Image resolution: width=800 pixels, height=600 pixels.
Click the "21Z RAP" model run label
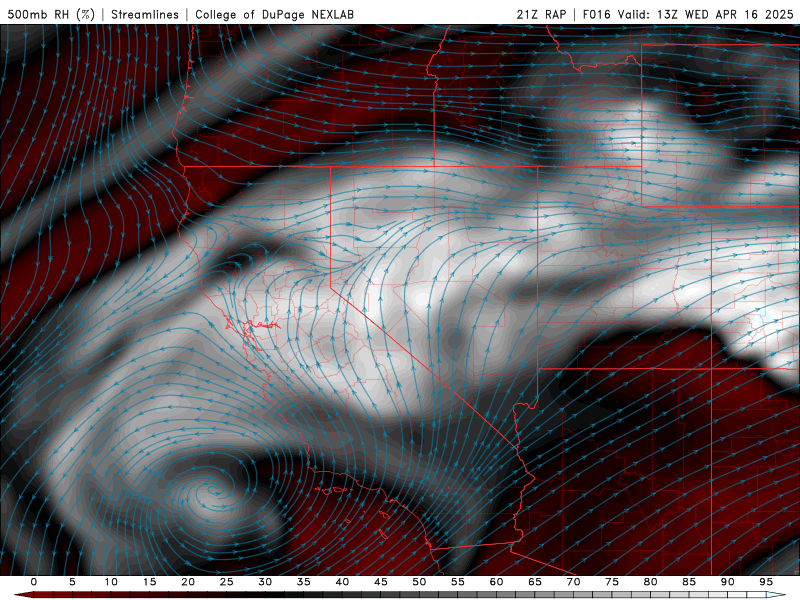(541, 14)
